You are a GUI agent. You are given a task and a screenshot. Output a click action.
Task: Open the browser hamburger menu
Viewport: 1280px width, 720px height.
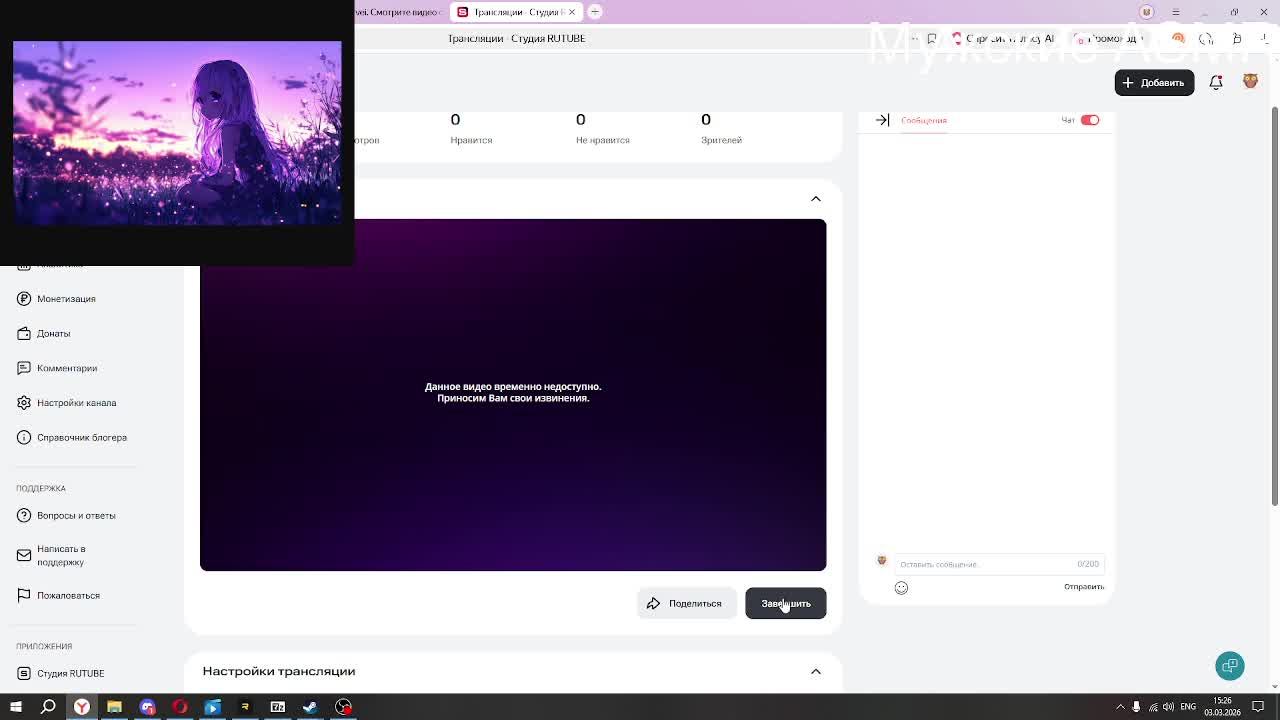(x=1176, y=12)
